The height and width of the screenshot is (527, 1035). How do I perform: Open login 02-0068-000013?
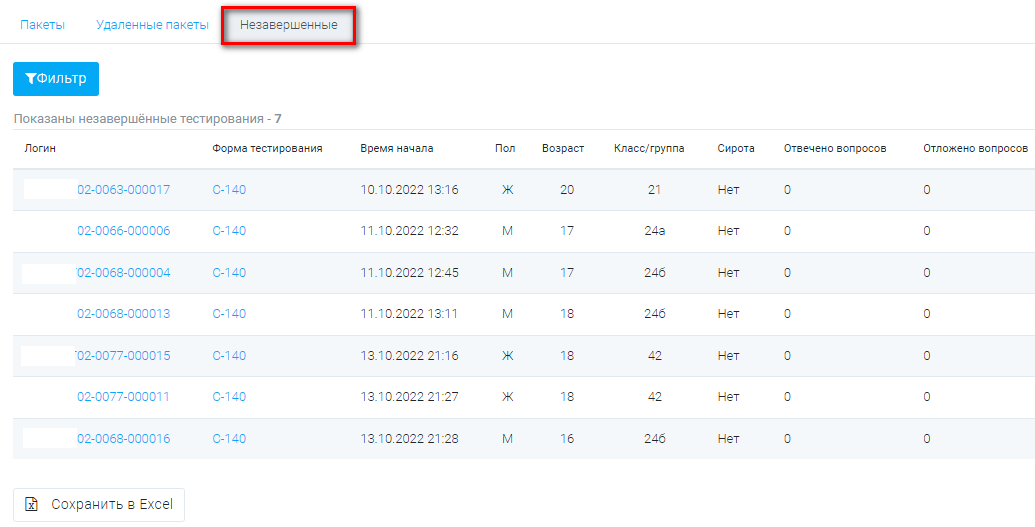123,314
